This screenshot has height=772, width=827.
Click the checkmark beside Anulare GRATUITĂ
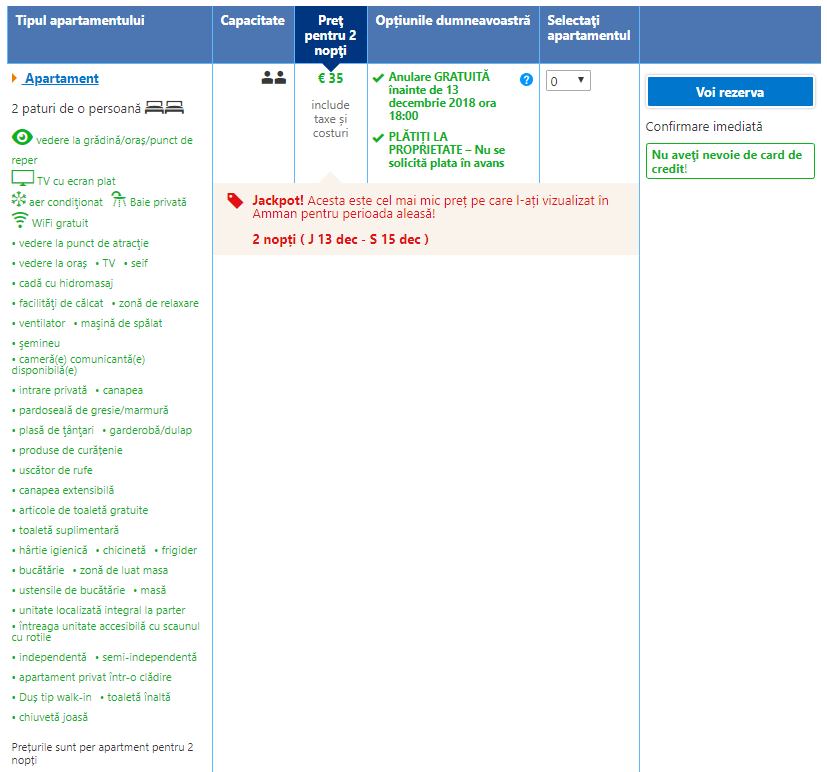(x=378, y=78)
